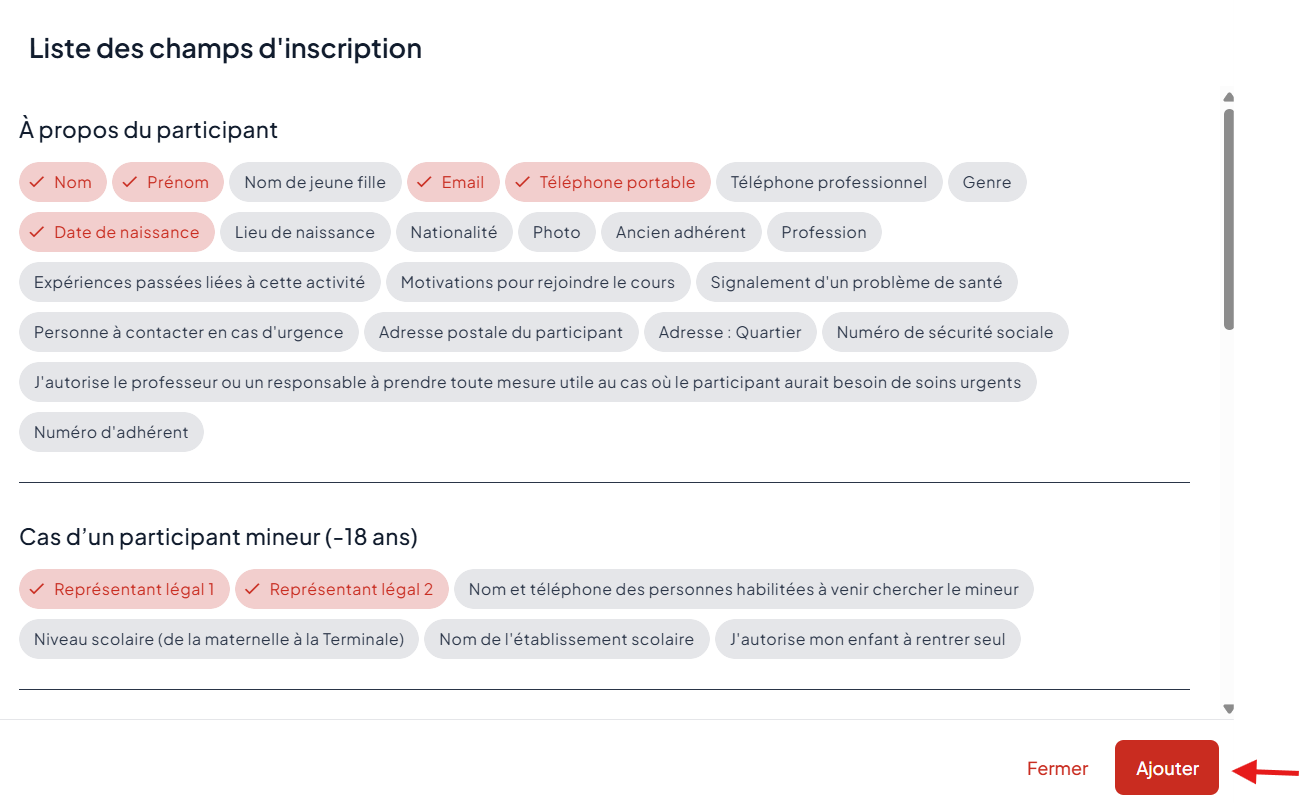Click the scrollbar up arrow
Image resolution: width=1299 pixels, height=803 pixels.
point(1229,97)
